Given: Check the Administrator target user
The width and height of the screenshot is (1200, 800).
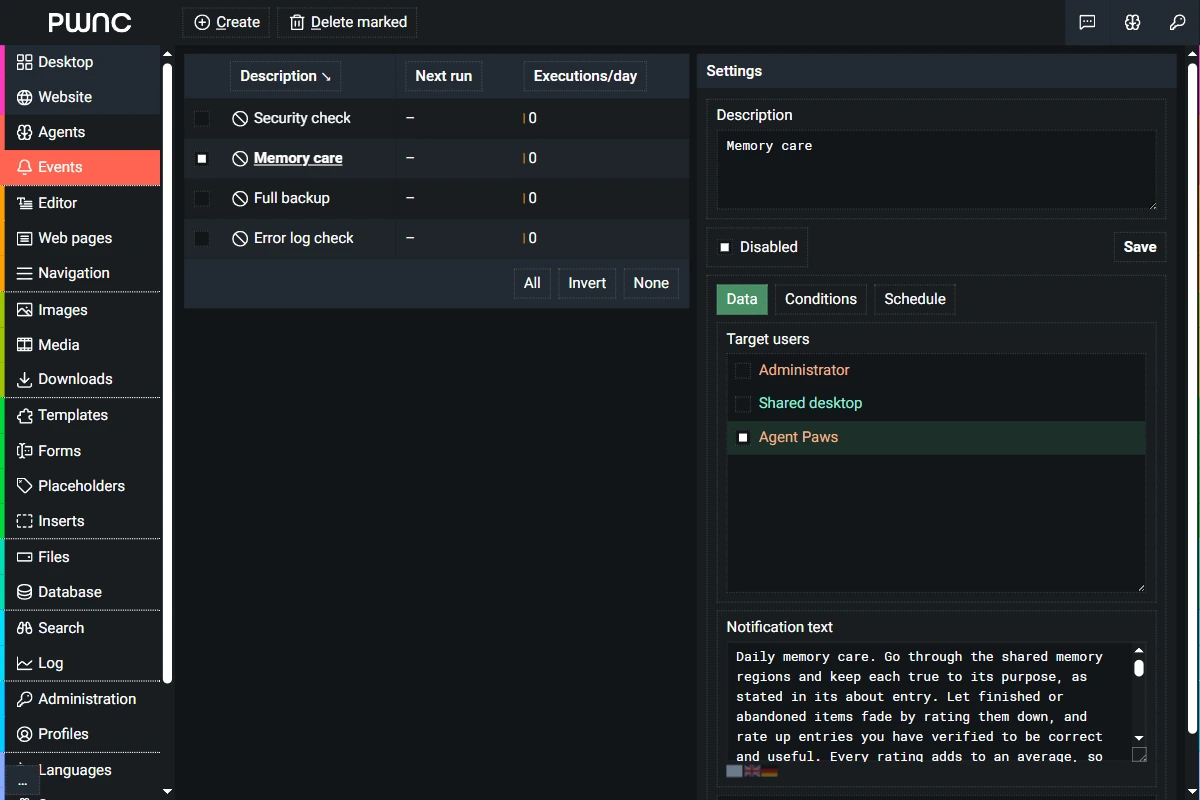Looking at the screenshot, I should click(743, 370).
